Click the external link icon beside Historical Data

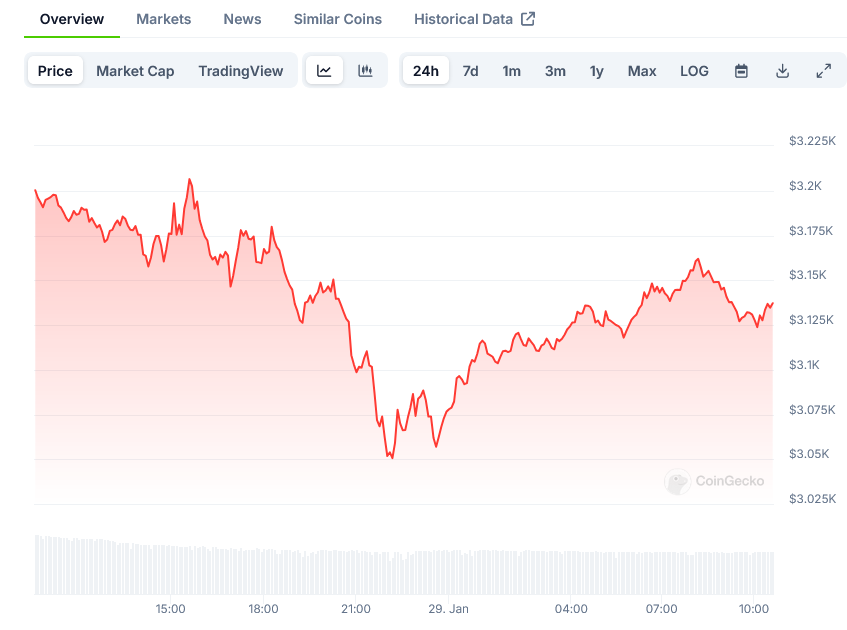pos(528,19)
